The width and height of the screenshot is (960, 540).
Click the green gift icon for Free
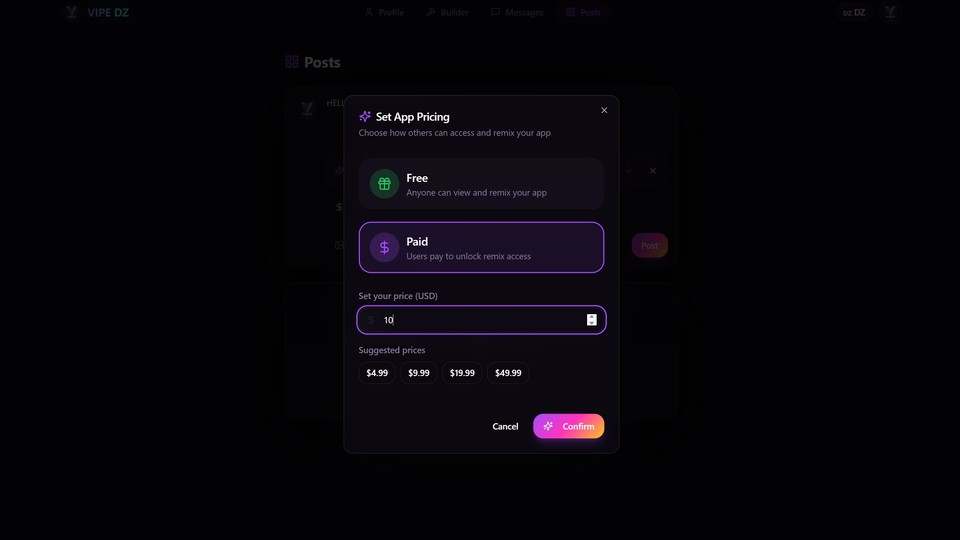pyautogui.click(x=384, y=184)
